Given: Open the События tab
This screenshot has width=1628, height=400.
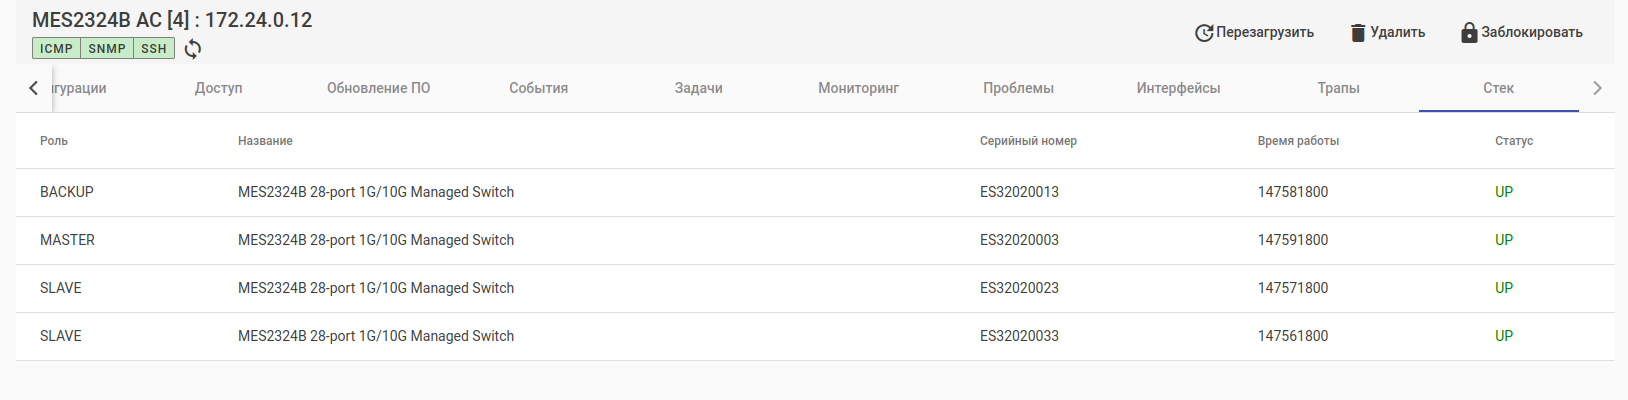Looking at the screenshot, I should tap(538, 88).
